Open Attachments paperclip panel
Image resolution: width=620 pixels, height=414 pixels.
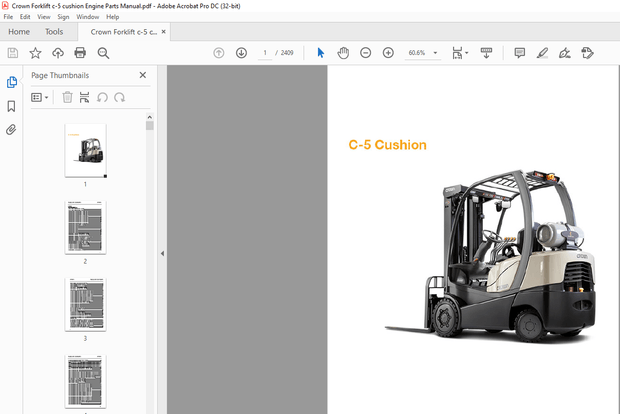[11, 130]
